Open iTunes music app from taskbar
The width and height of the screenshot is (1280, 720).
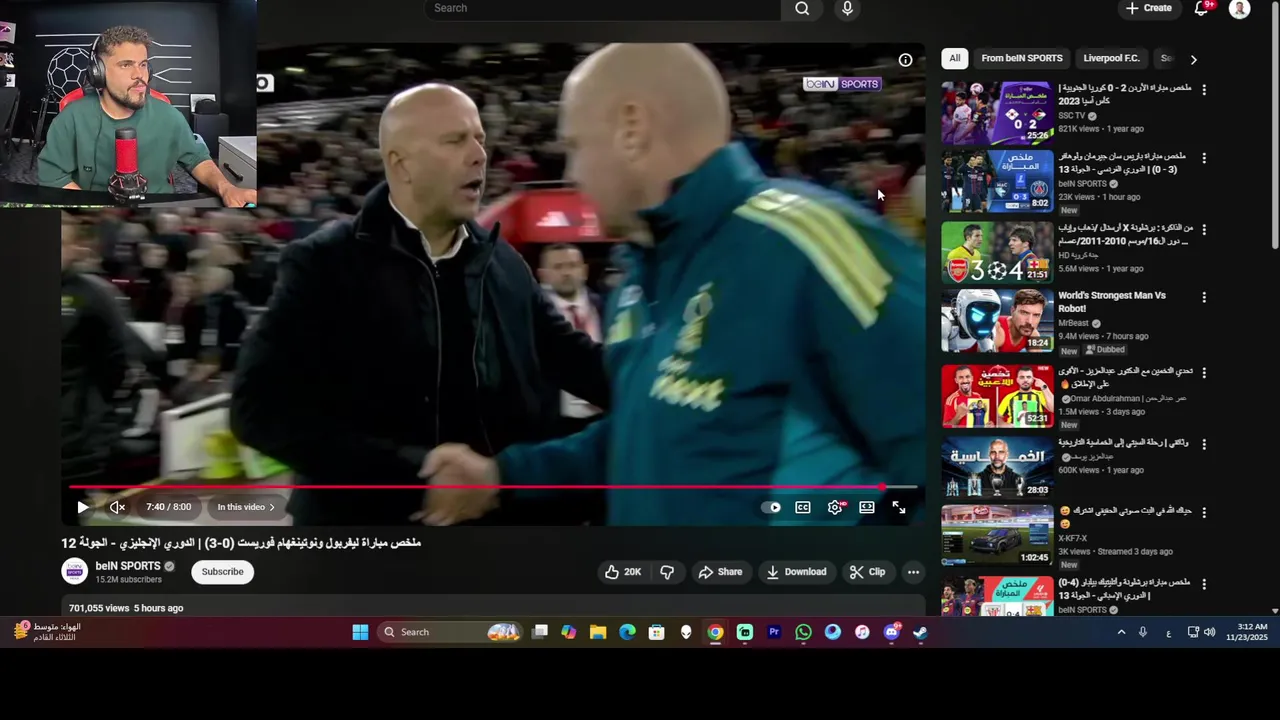(x=862, y=632)
